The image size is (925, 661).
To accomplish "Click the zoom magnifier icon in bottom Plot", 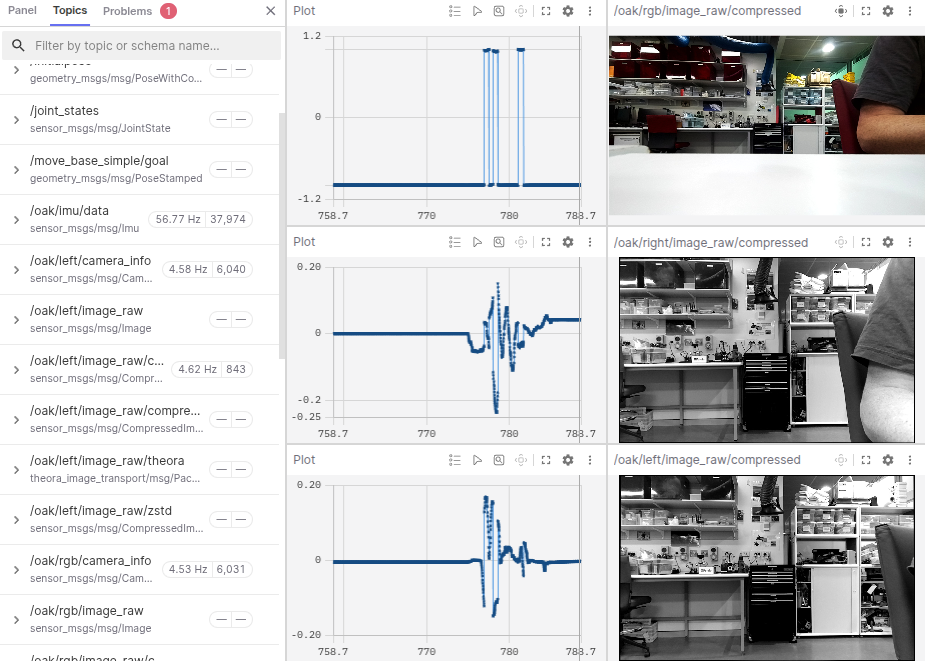I will (x=499, y=460).
